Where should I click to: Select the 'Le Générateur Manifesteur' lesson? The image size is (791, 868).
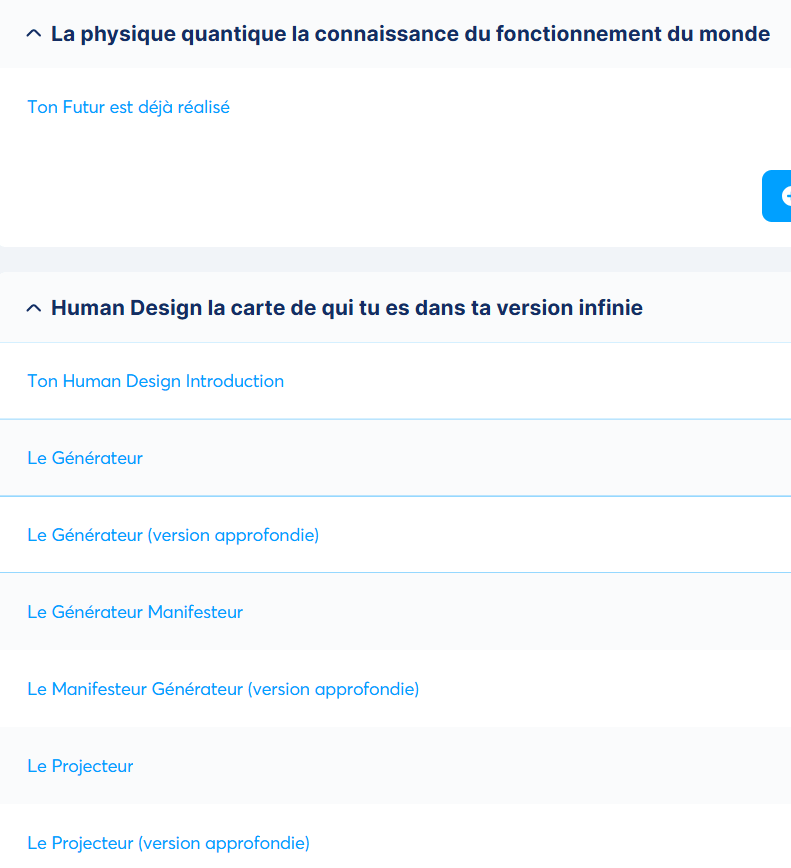coord(135,612)
